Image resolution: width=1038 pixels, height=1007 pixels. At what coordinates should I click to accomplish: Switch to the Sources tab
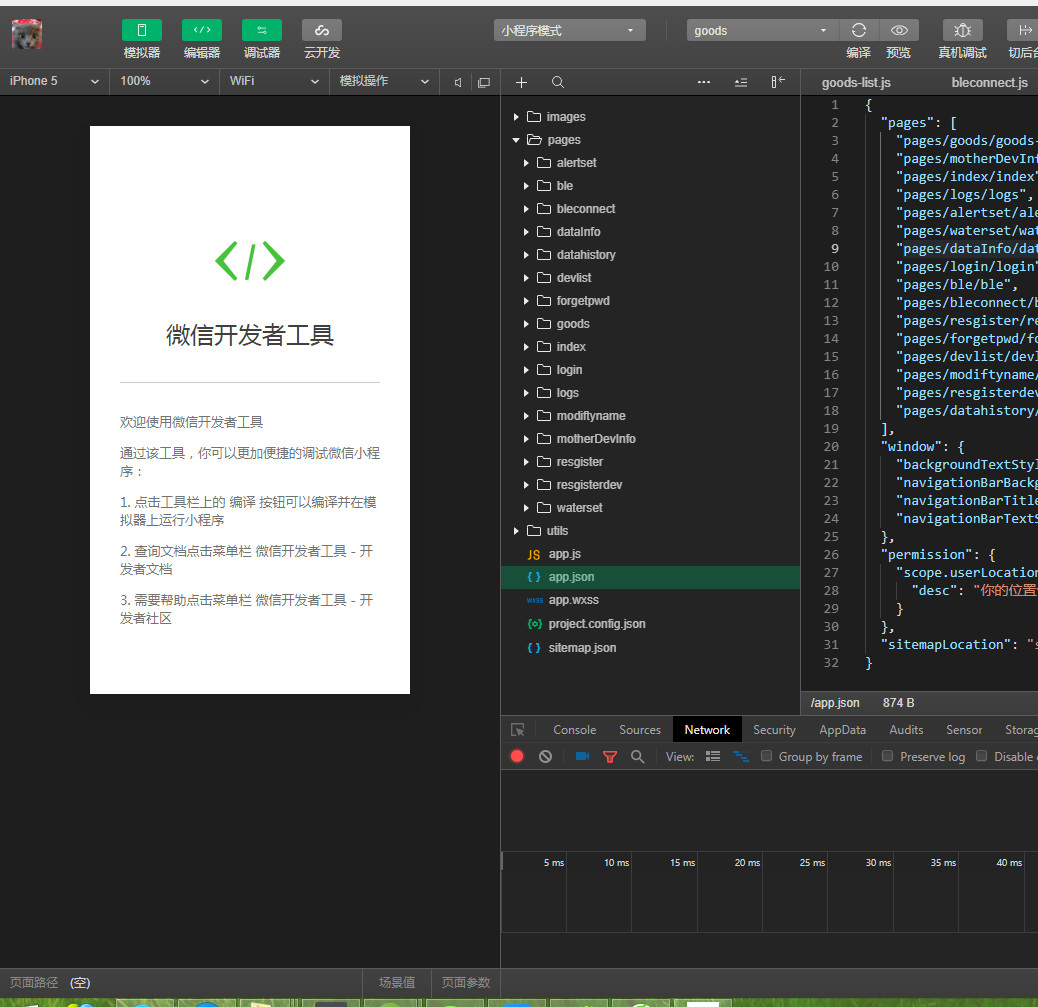tap(639, 730)
